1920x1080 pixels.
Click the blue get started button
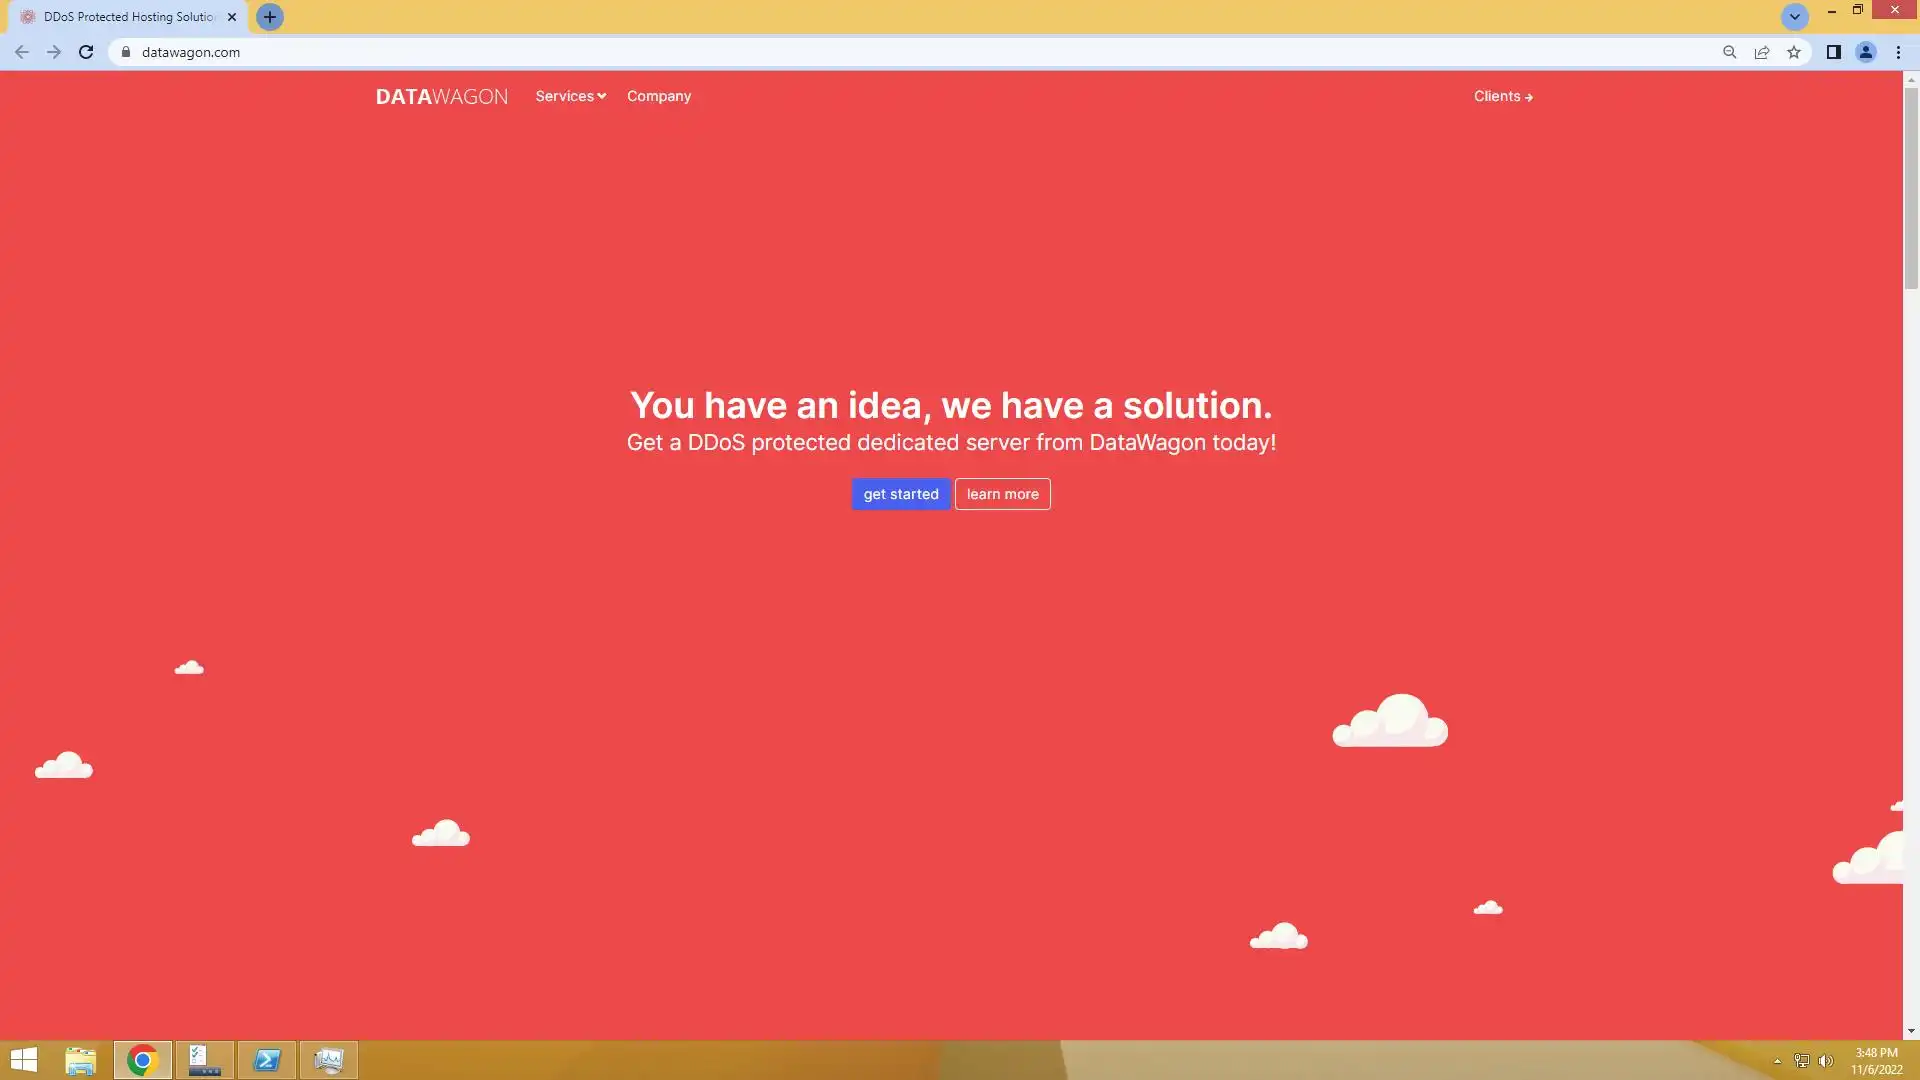point(900,494)
